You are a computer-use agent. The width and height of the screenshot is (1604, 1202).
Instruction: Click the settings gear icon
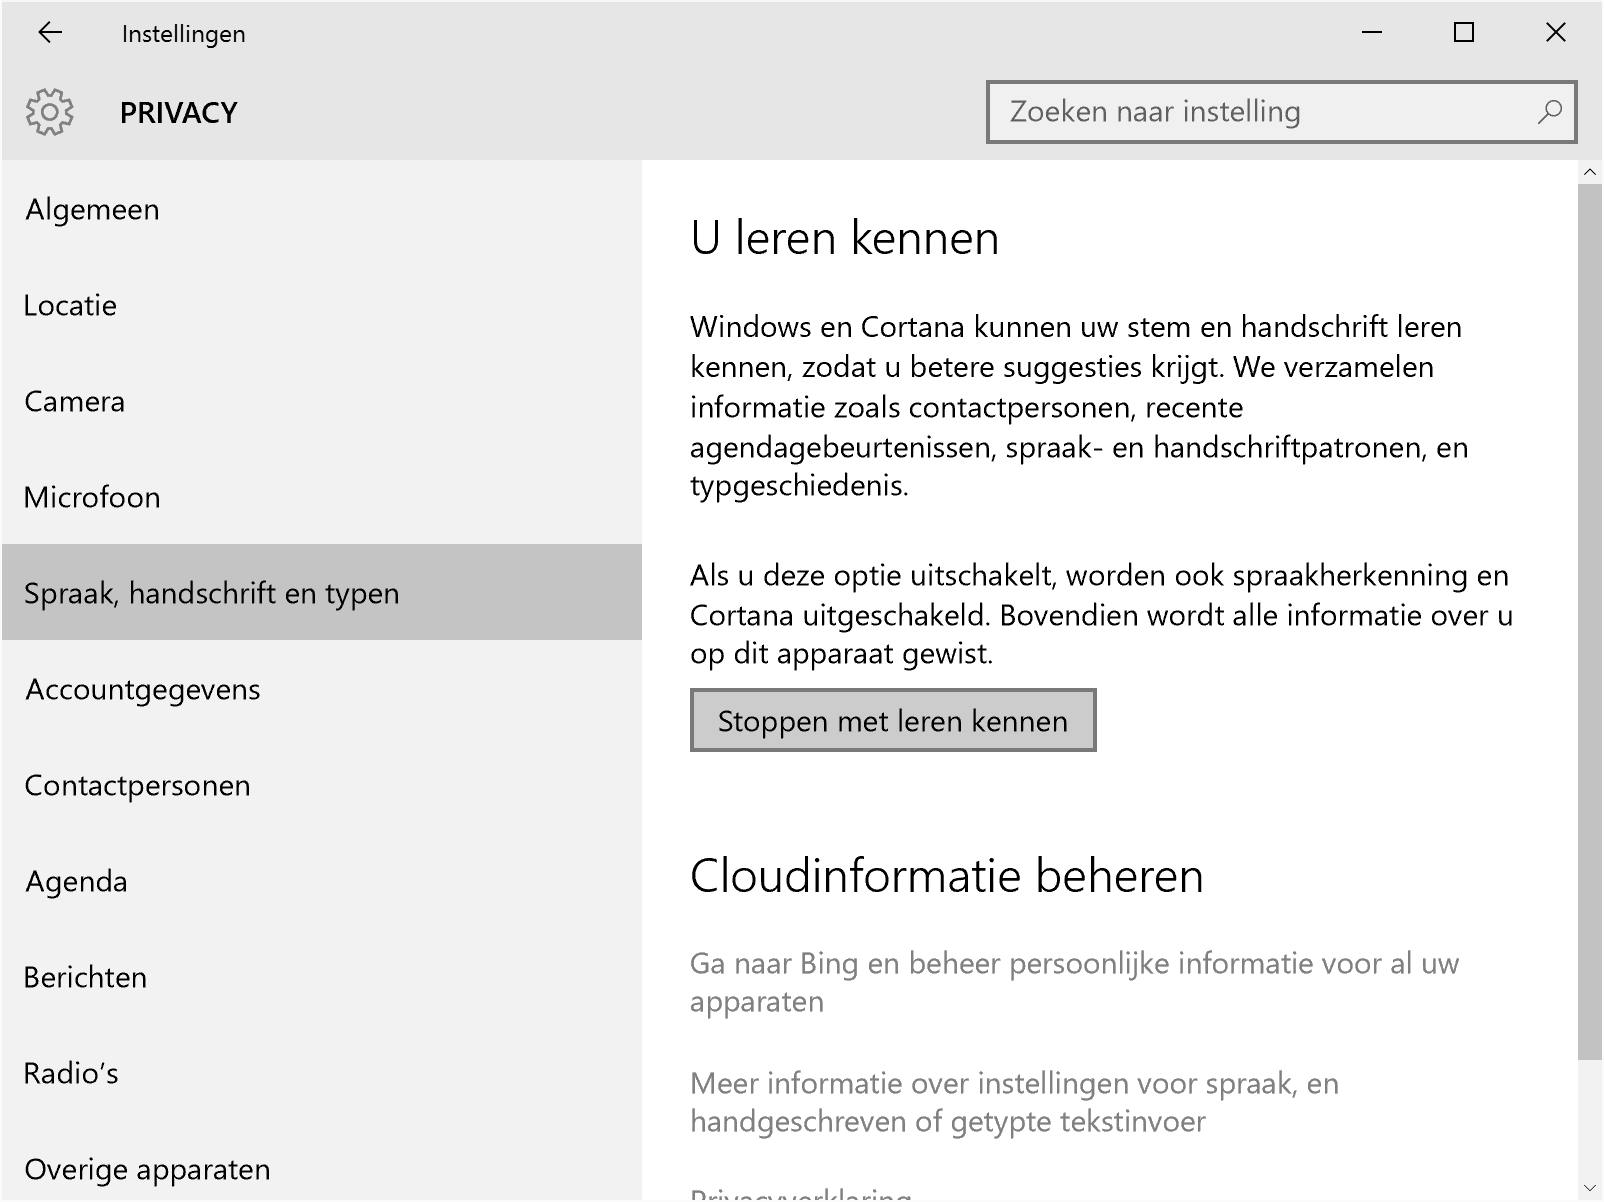(x=50, y=112)
